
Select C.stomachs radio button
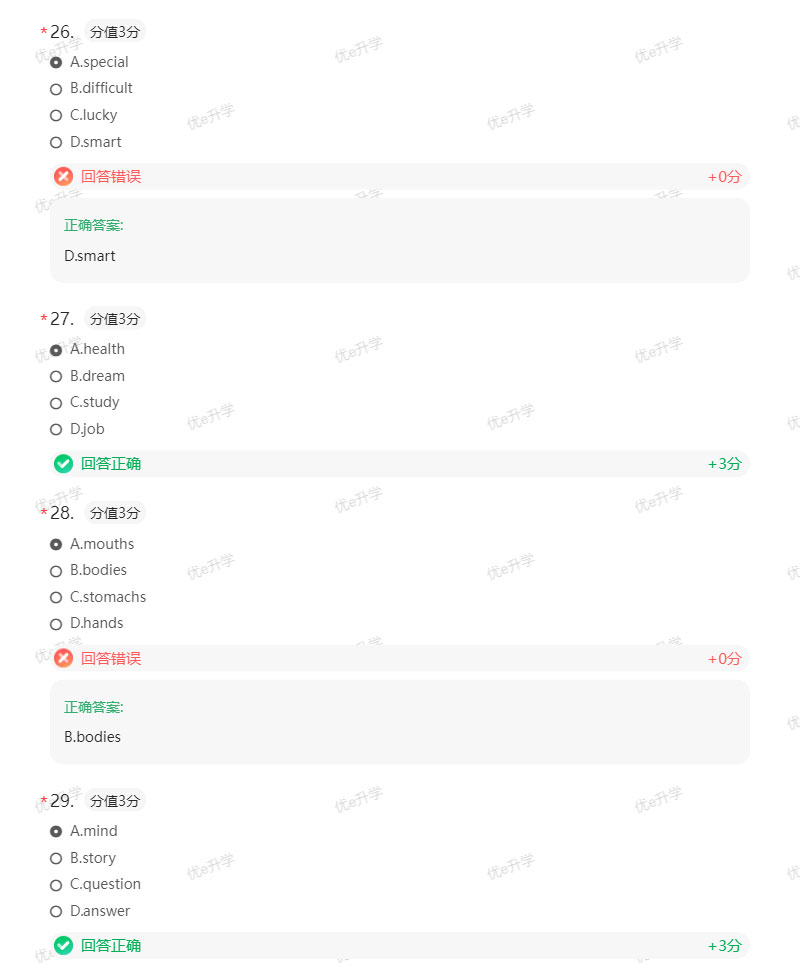click(x=56, y=598)
